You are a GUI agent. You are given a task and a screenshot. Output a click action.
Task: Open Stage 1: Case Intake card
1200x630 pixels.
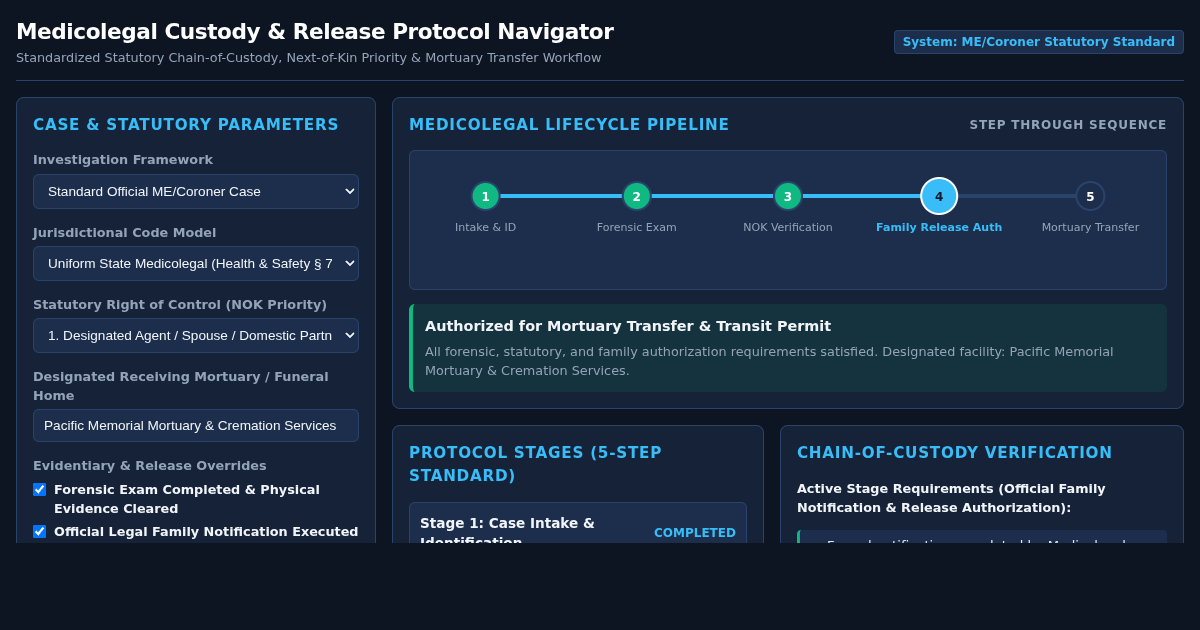[x=578, y=523]
